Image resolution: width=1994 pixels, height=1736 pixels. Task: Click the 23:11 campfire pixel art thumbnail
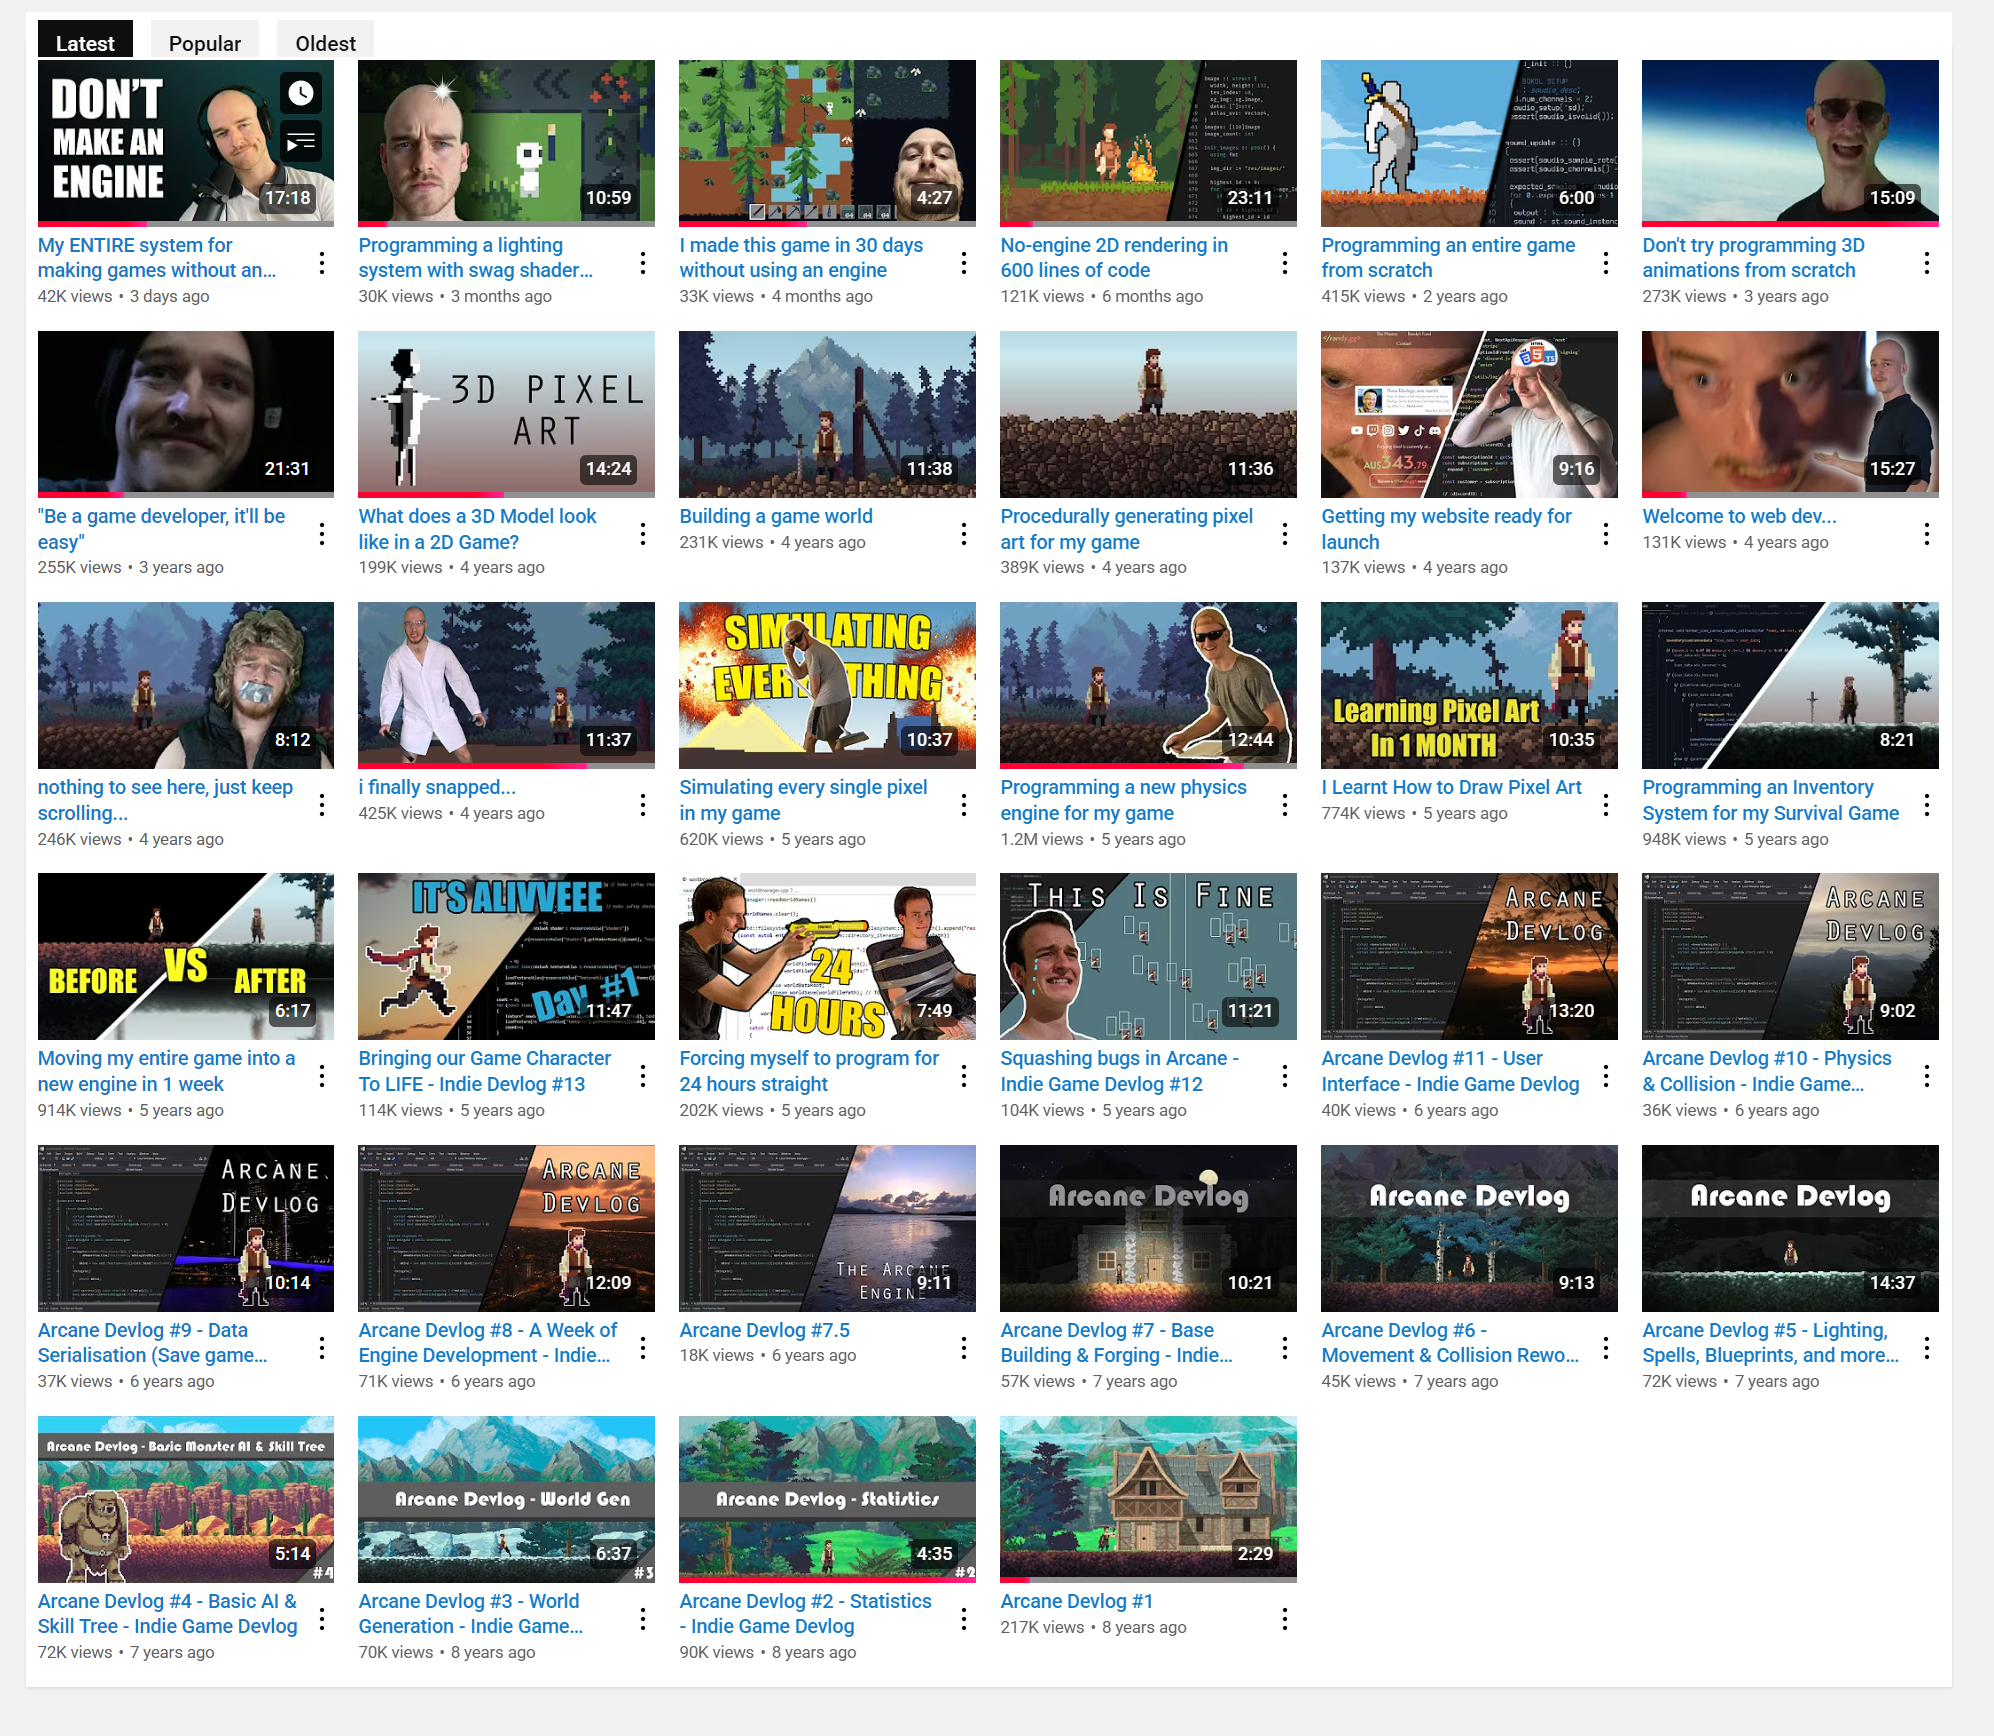pos(1149,142)
